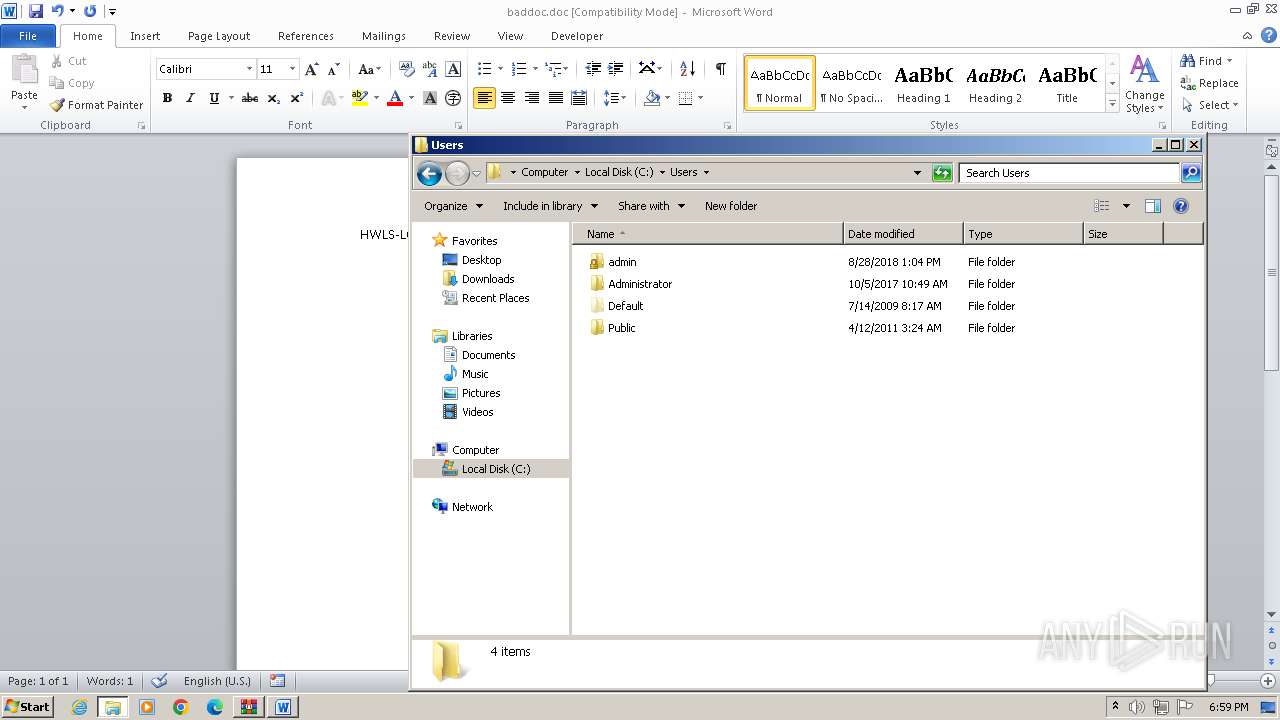
Task: Click the Replace button in Editing group
Action: pos(1210,83)
